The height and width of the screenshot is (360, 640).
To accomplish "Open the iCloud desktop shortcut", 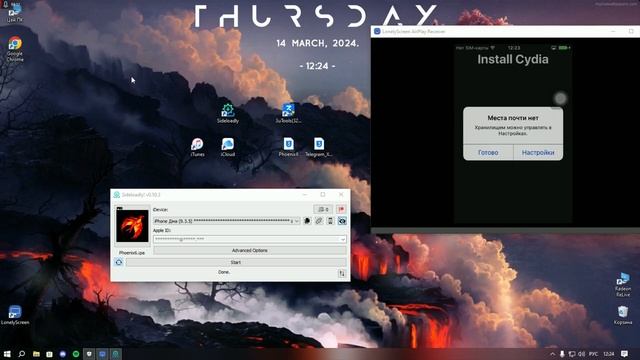I will (228, 147).
